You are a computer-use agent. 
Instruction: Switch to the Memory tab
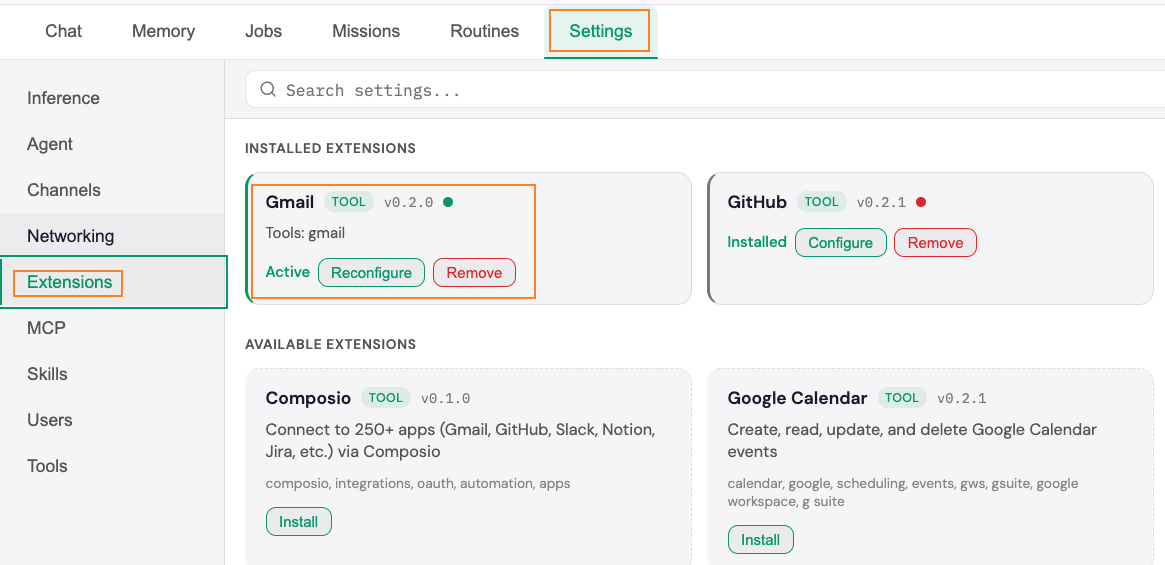[x=163, y=31]
